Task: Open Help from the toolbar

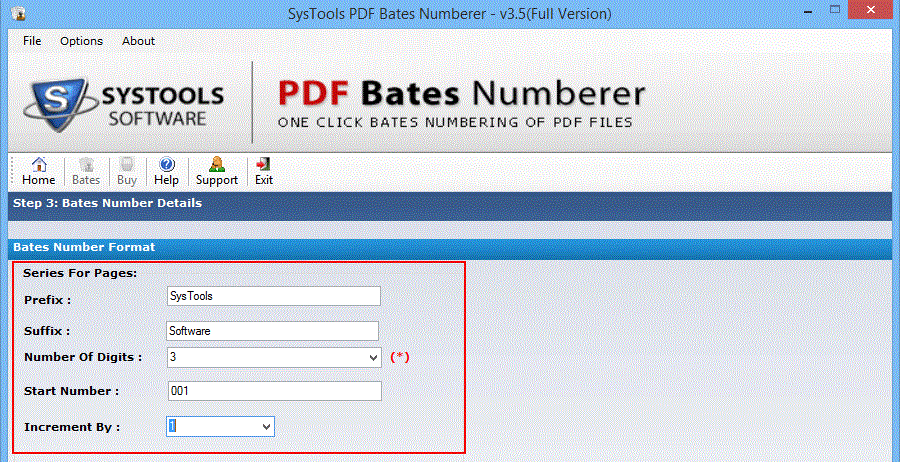Action: click(166, 172)
